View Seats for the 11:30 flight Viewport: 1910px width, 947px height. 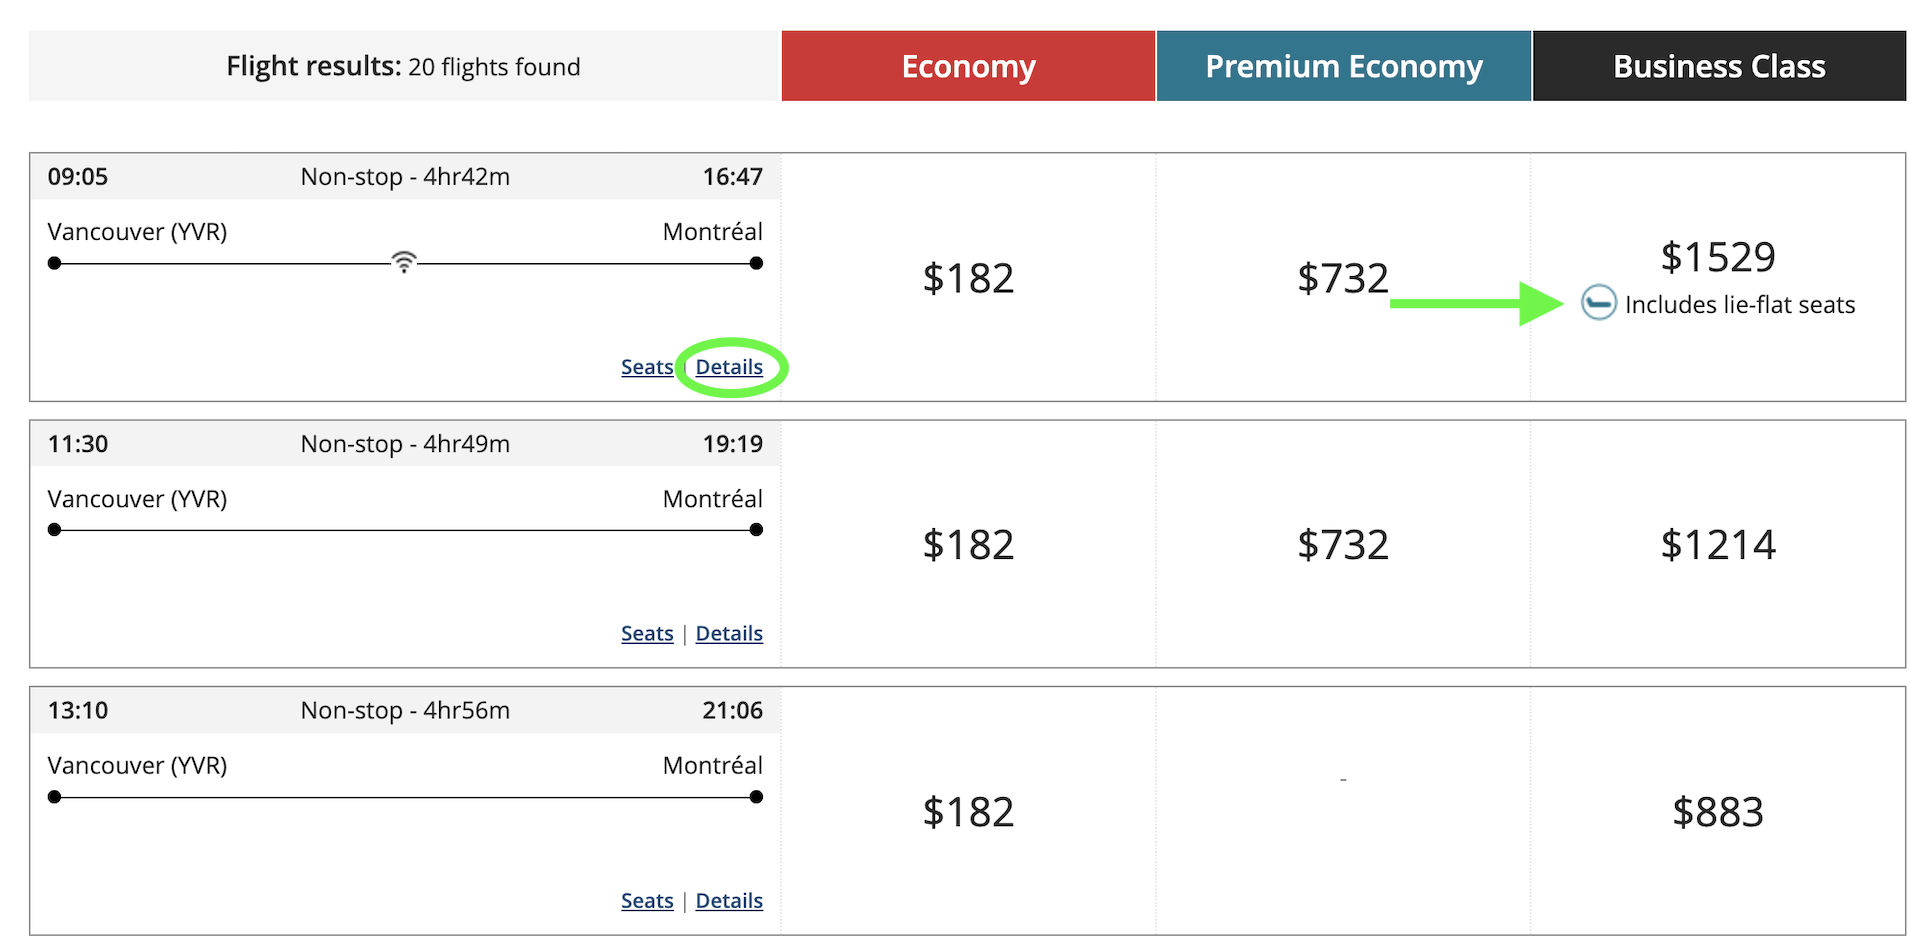pyautogui.click(x=647, y=633)
